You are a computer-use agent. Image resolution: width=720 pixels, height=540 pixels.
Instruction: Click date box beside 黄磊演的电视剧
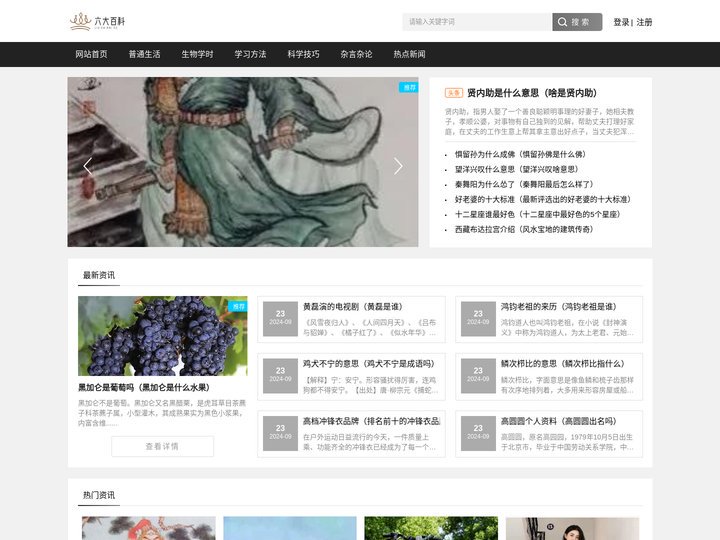point(280,319)
